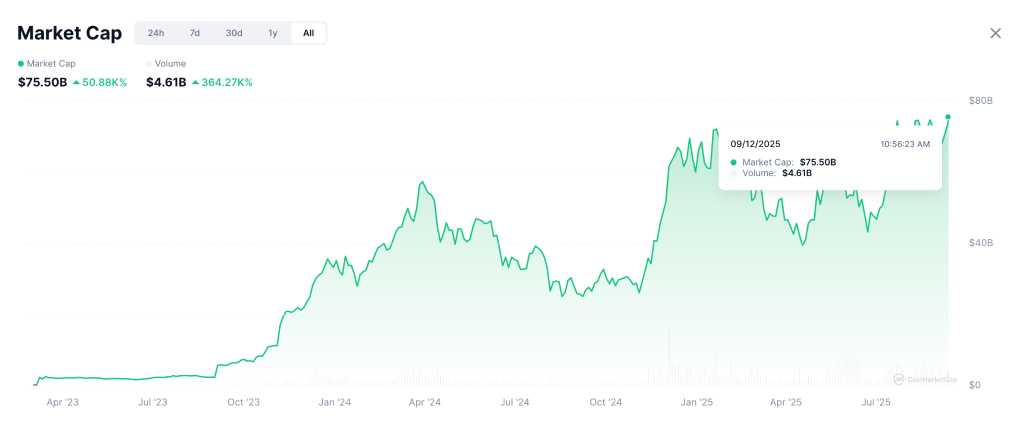Click the green up arrow beside 364.27K%

point(195,82)
